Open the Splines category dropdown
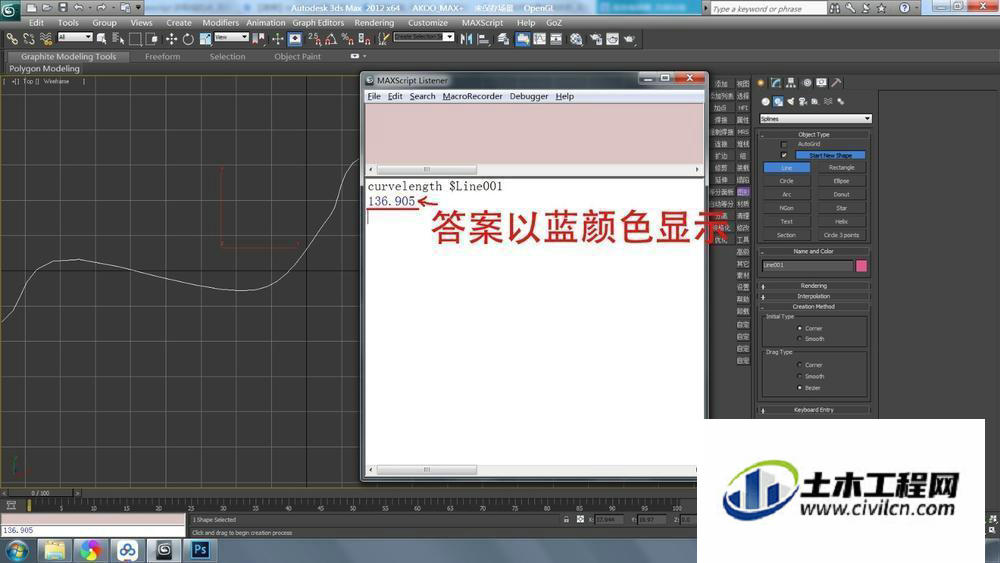 (x=815, y=119)
